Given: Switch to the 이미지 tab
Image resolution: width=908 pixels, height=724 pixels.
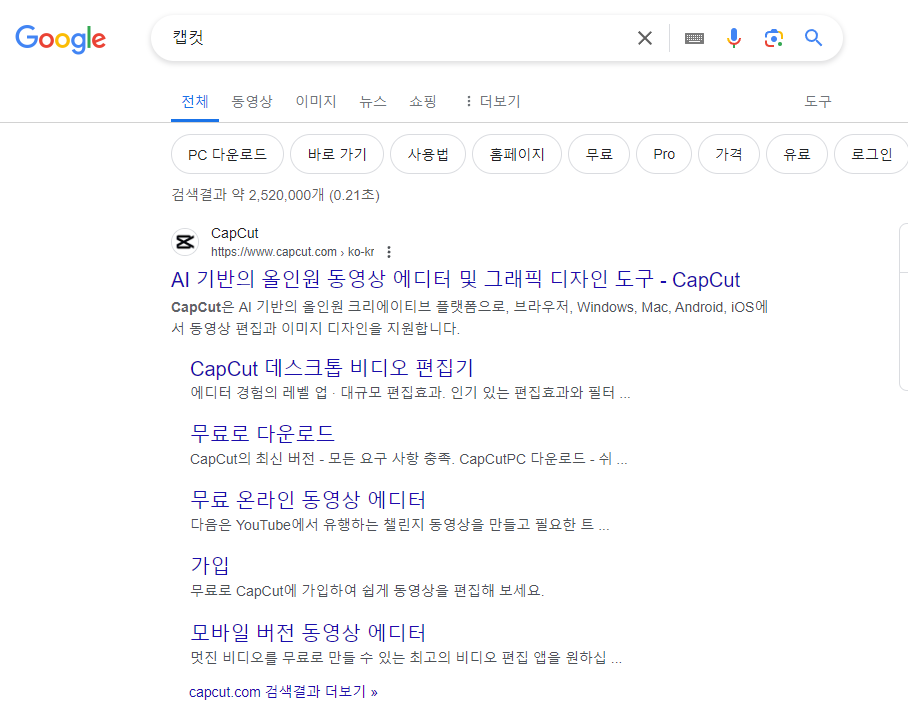Looking at the screenshot, I should point(316,101).
